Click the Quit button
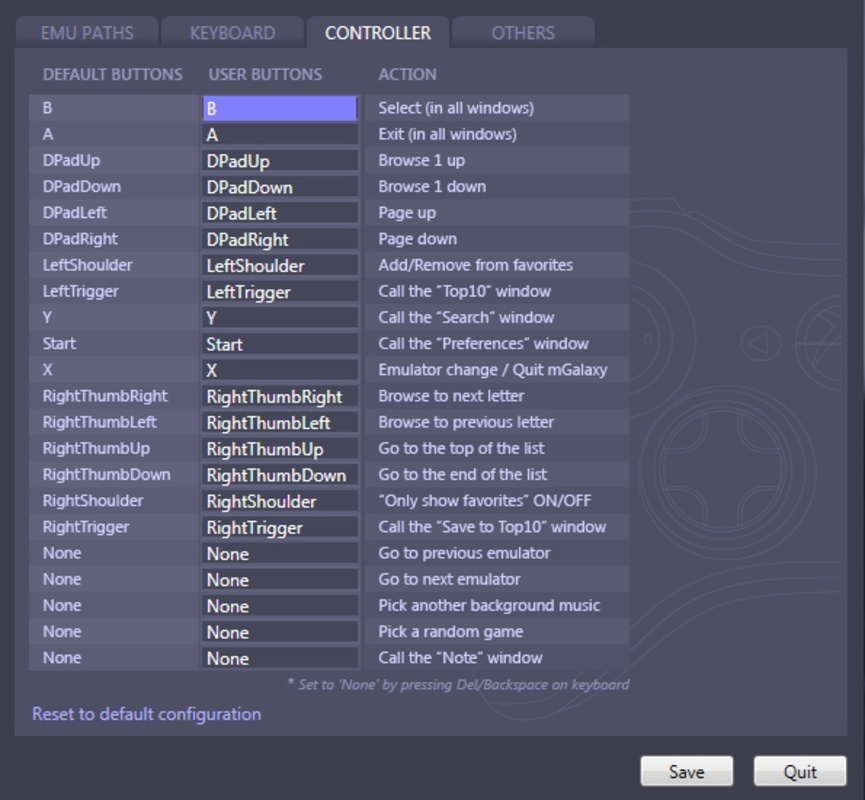 click(800, 771)
